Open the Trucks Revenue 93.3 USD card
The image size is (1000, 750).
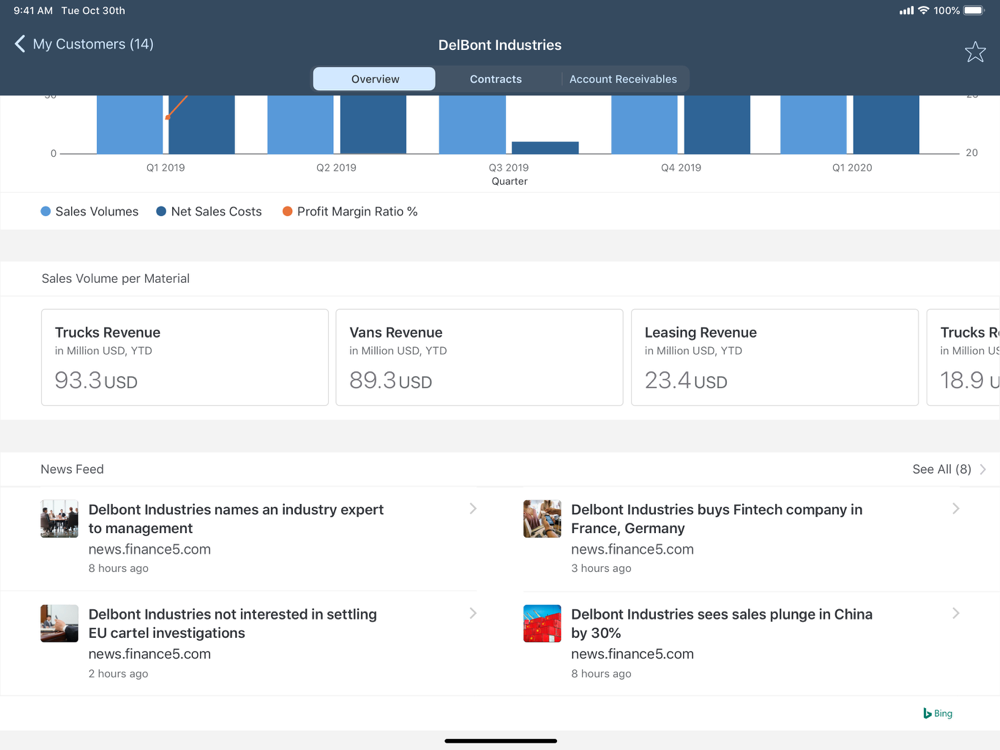[x=185, y=357]
